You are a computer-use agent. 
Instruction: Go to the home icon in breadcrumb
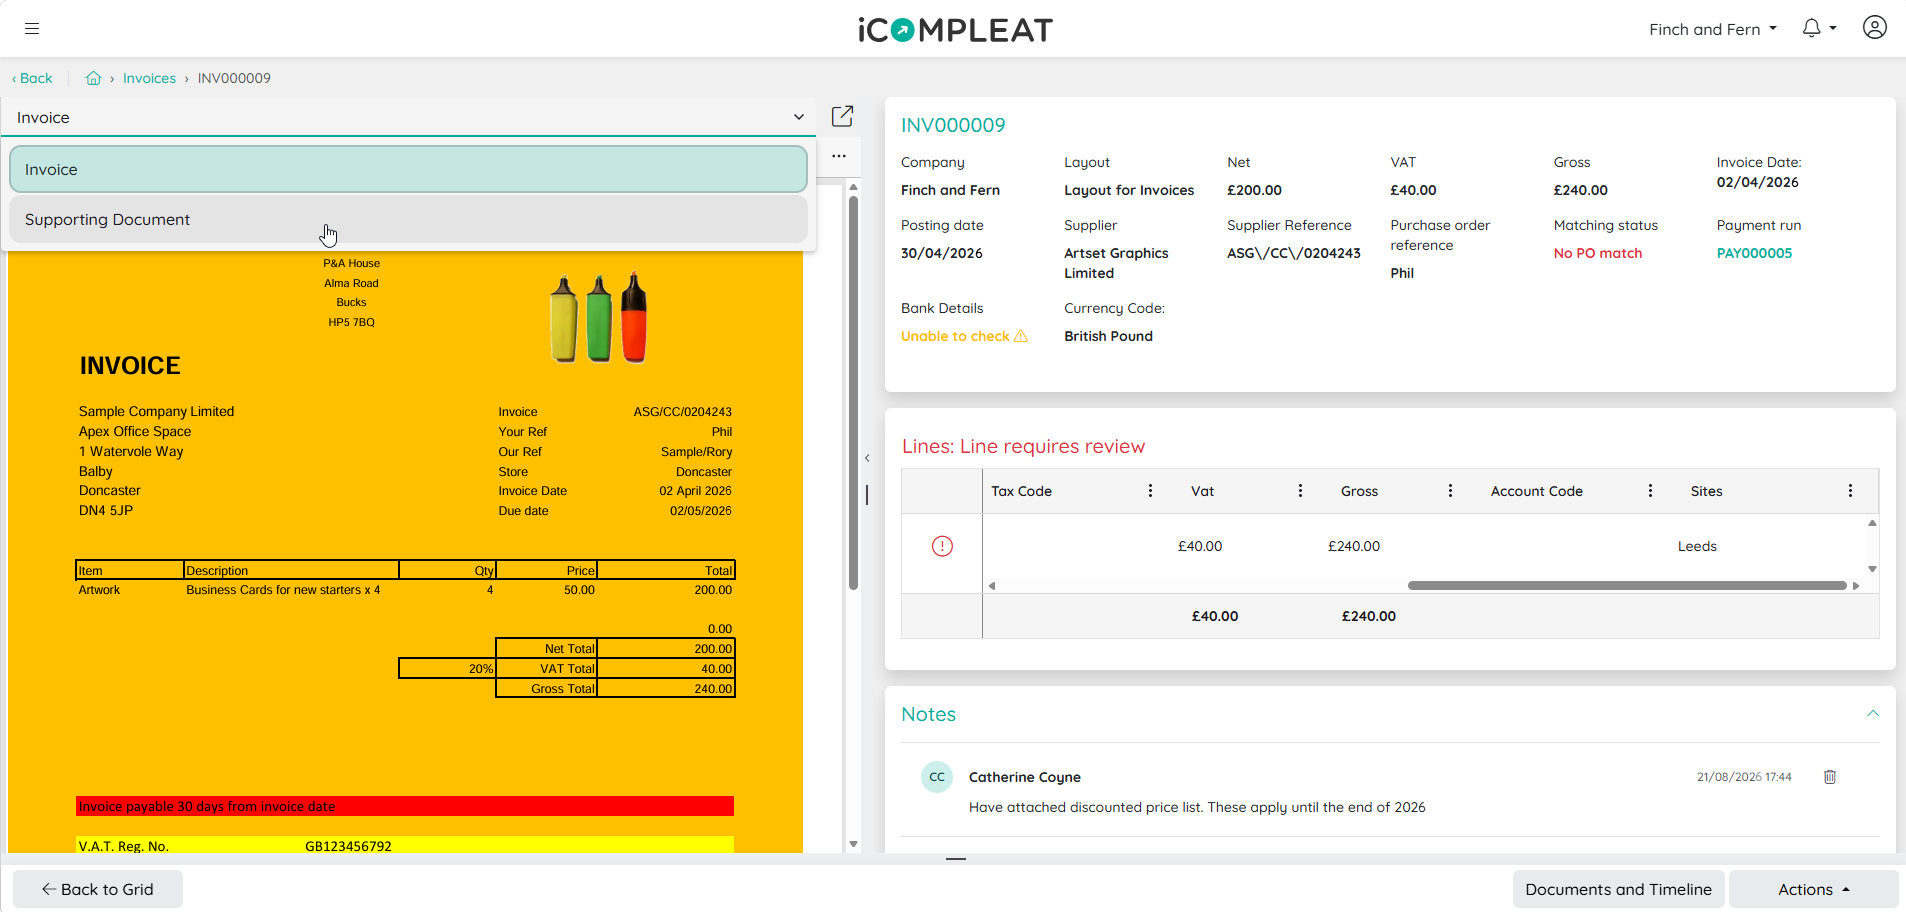coord(93,78)
